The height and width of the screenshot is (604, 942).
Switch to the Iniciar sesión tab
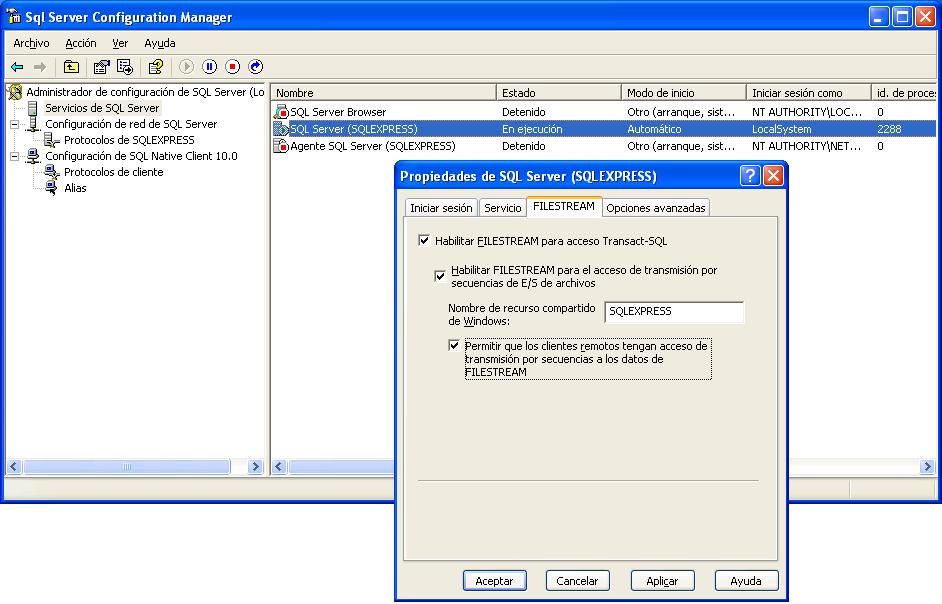[x=441, y=208]
